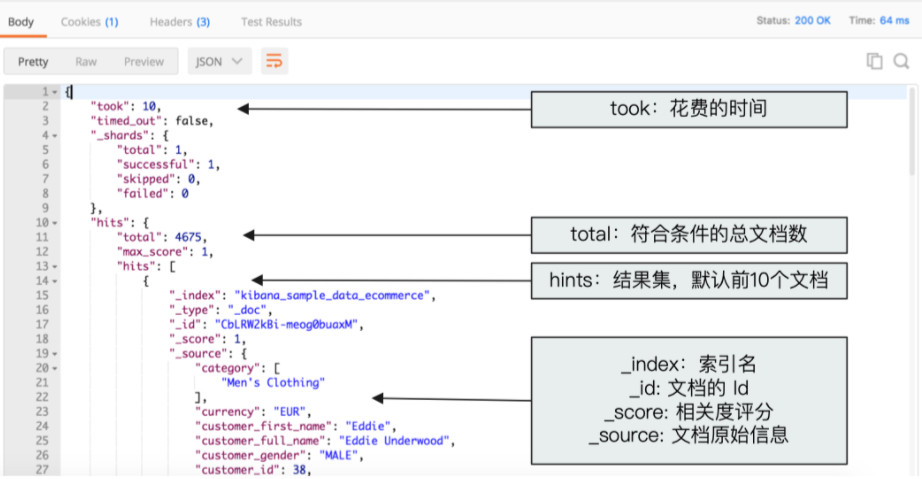
Task: Select Pretty view mode
Action: 33,62
